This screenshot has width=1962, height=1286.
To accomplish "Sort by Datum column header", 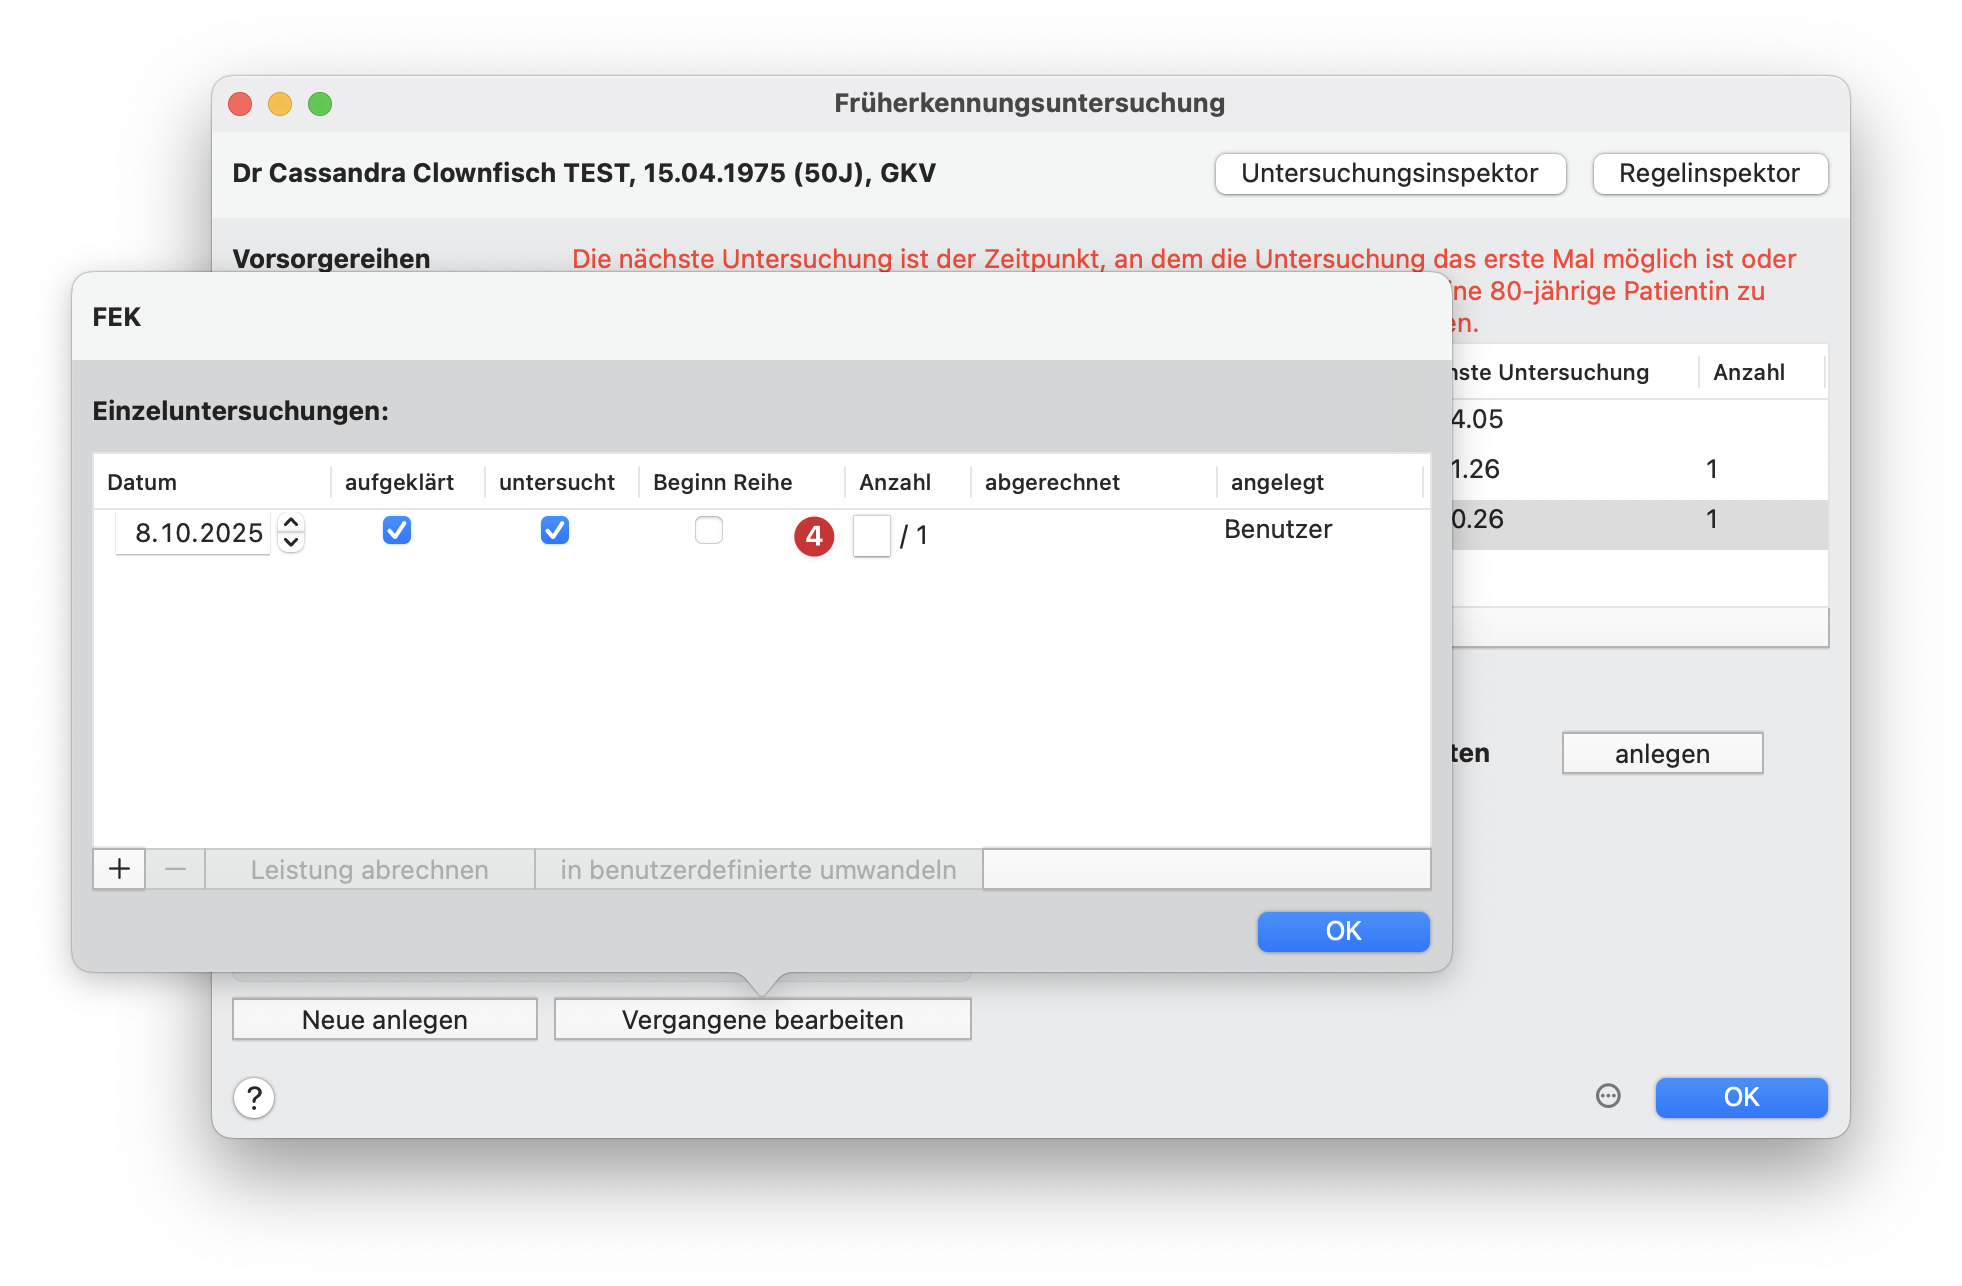I will [x=142, y=482].
